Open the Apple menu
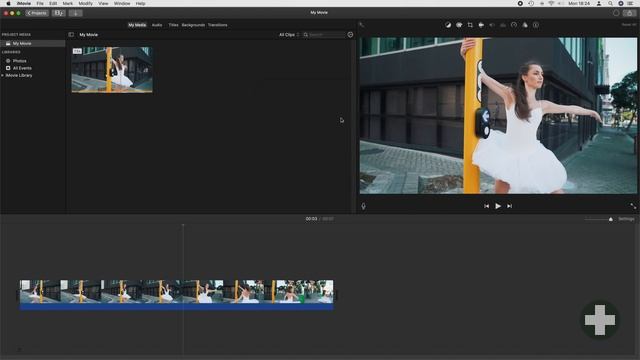This screenshot has width=640, height=360. (x=8, y=3)
